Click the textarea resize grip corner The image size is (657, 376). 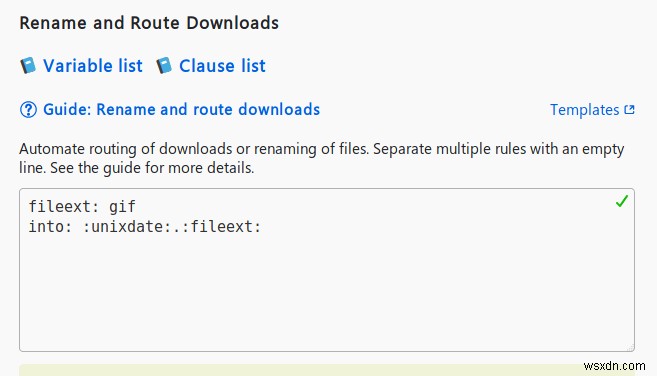(x=630, y=347)
